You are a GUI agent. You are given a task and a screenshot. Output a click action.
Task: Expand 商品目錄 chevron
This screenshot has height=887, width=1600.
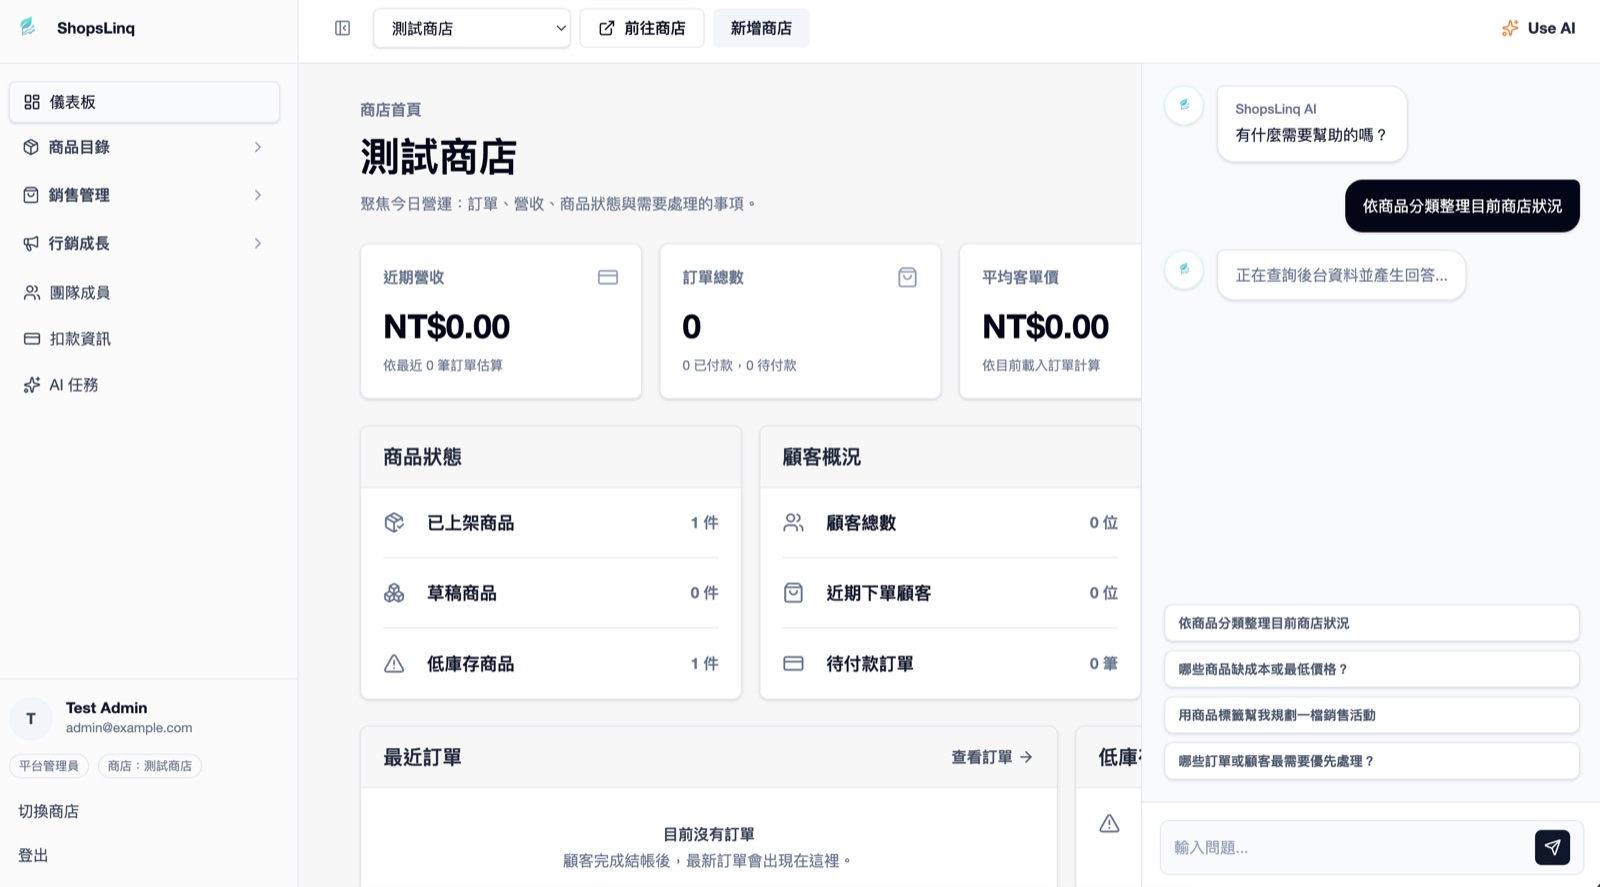[x=258, y=147]
